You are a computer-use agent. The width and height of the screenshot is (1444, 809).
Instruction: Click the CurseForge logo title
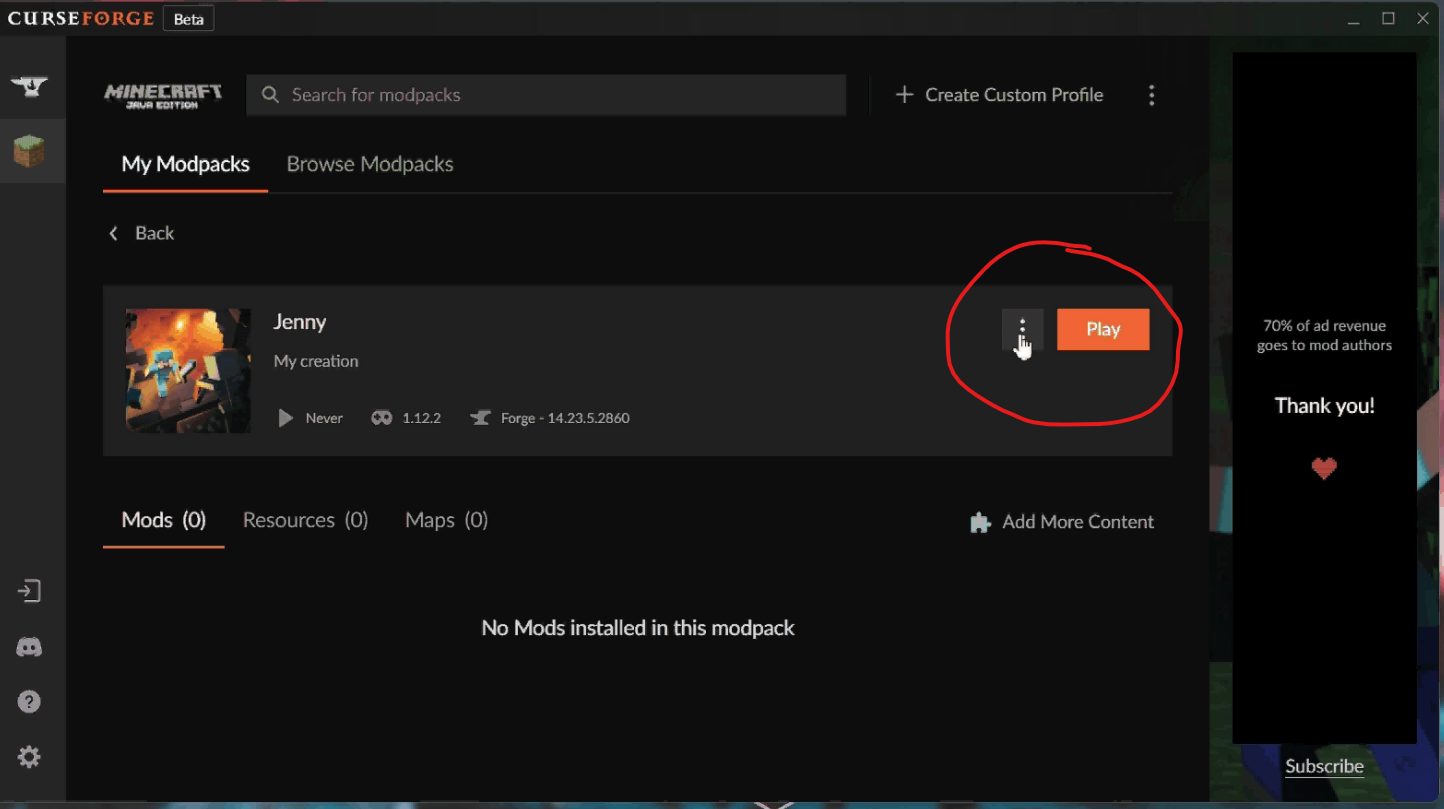[81, 19]
